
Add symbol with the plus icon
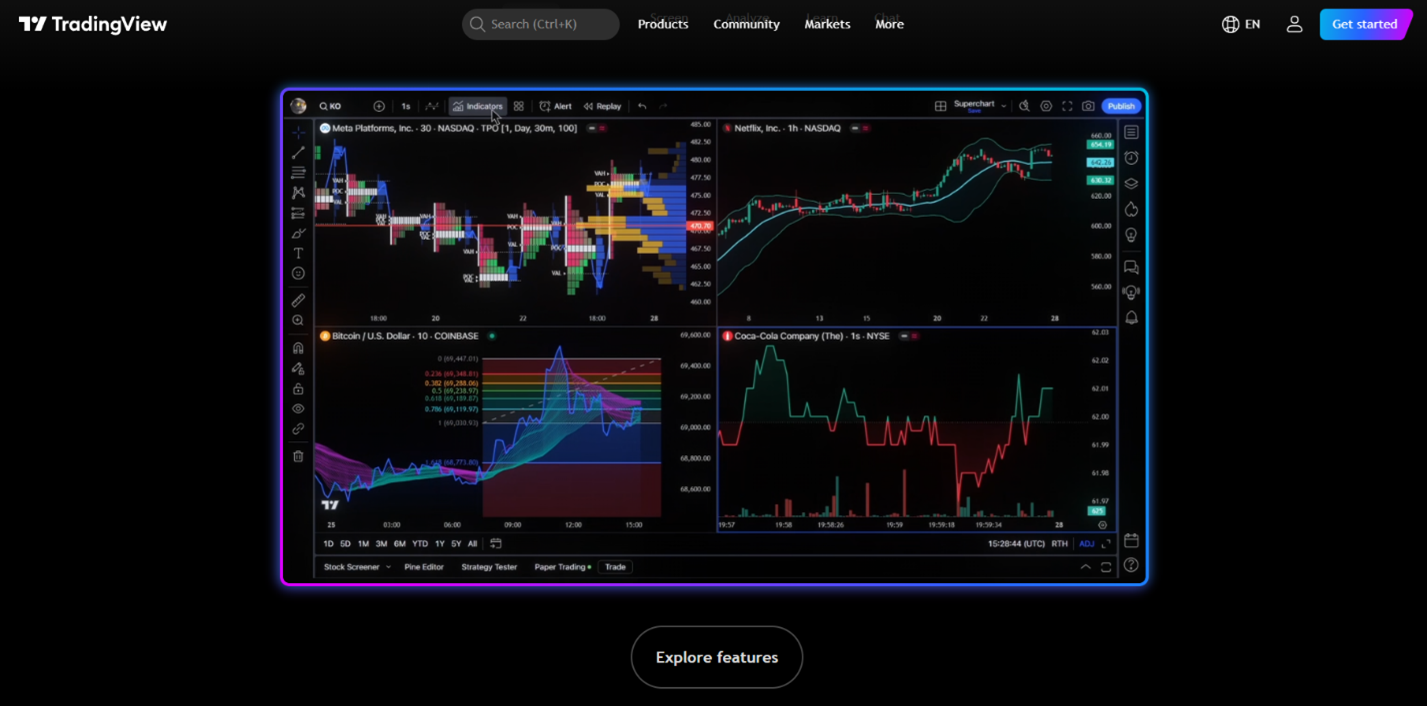[x=379, y=106]
